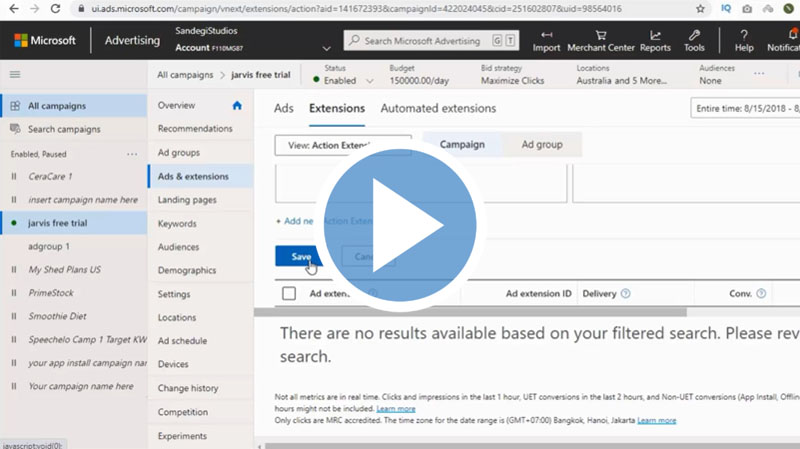Image resolution: width=800 pixels, height=449 pixels.
Task: Reload the page with refresh icon
Action: [x=55, y=9]
